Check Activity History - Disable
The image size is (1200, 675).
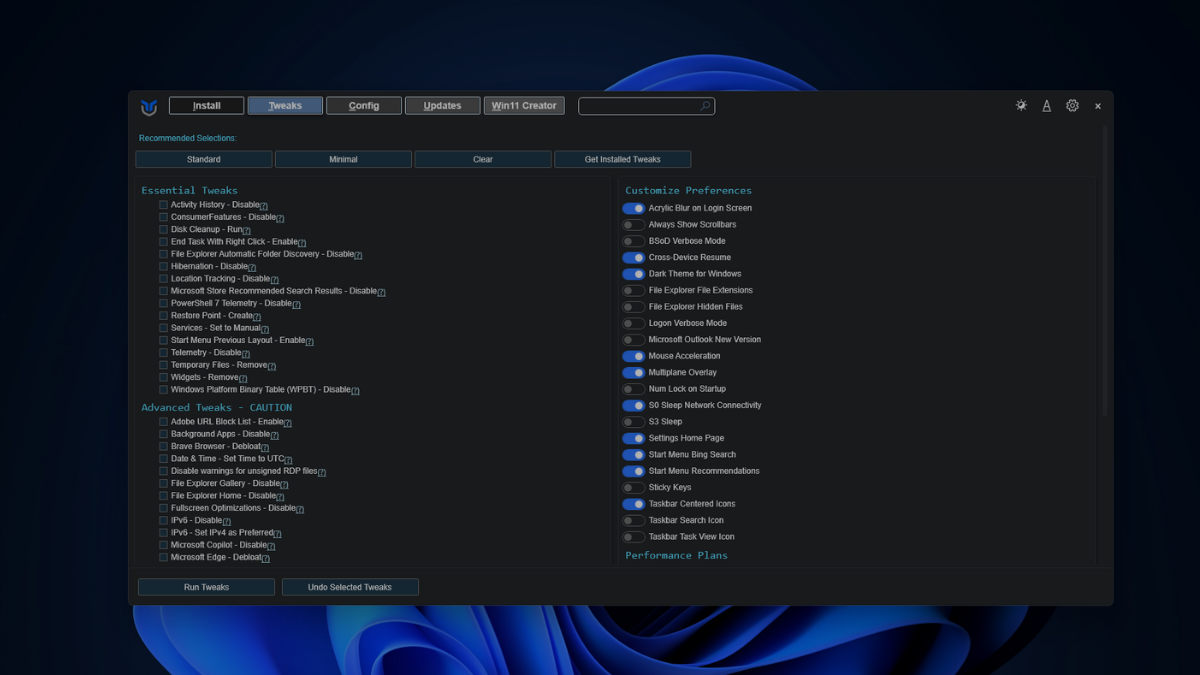(x=163, y=205)
